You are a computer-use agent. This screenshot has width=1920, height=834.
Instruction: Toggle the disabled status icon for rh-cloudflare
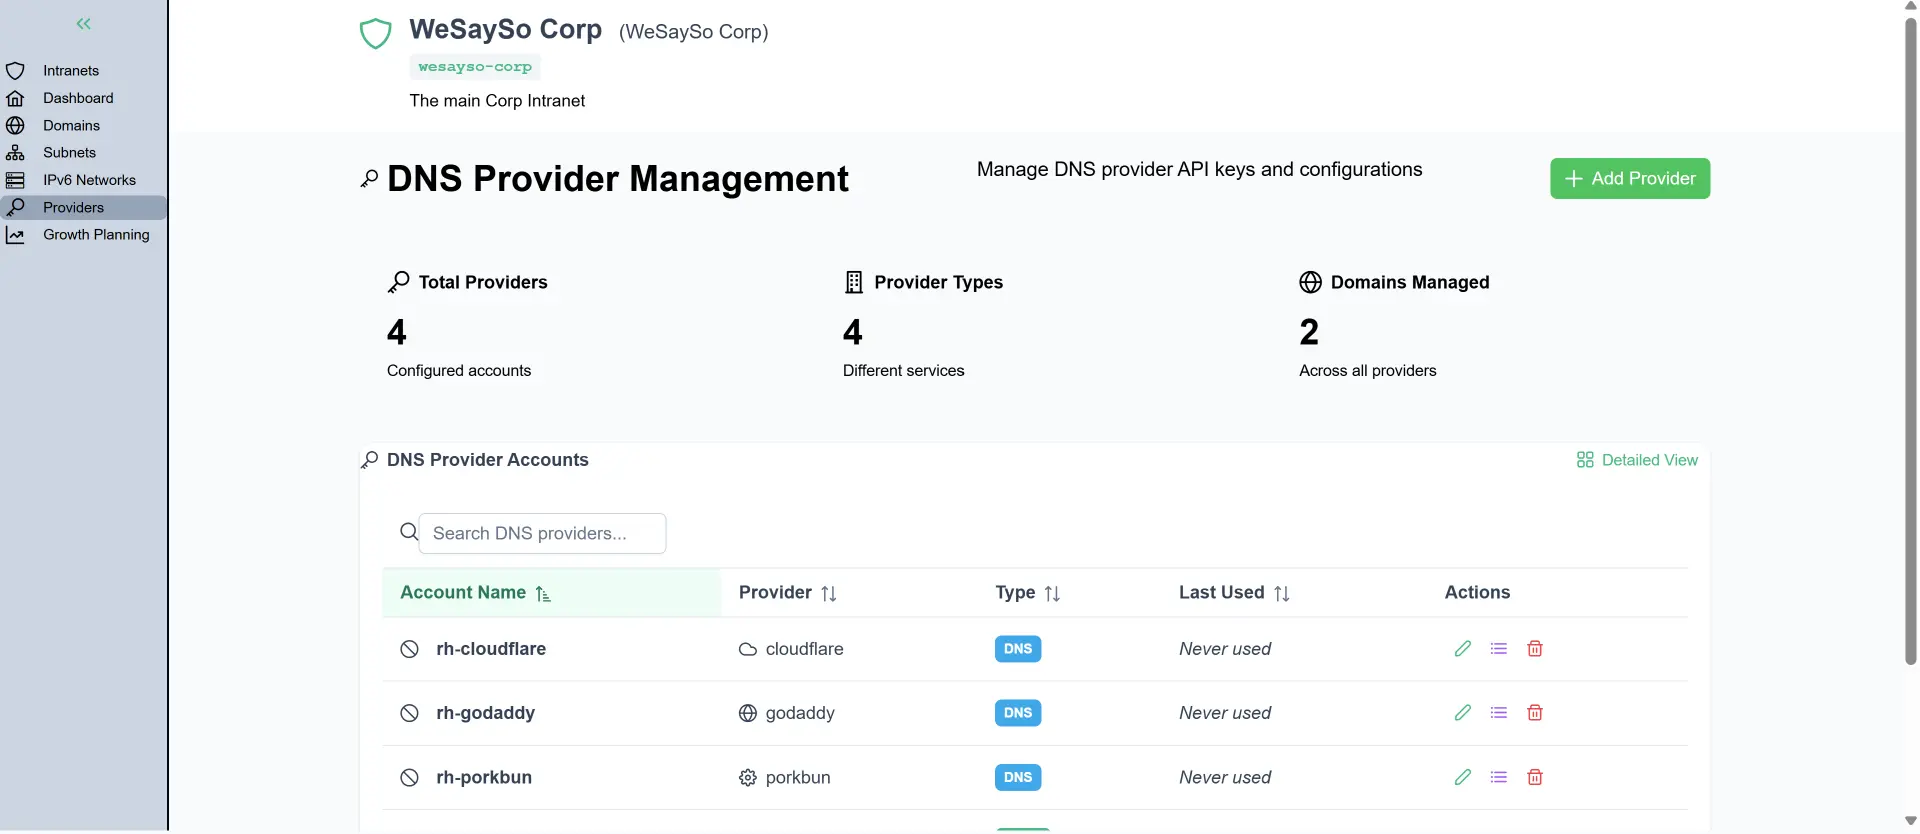point(409,649)
